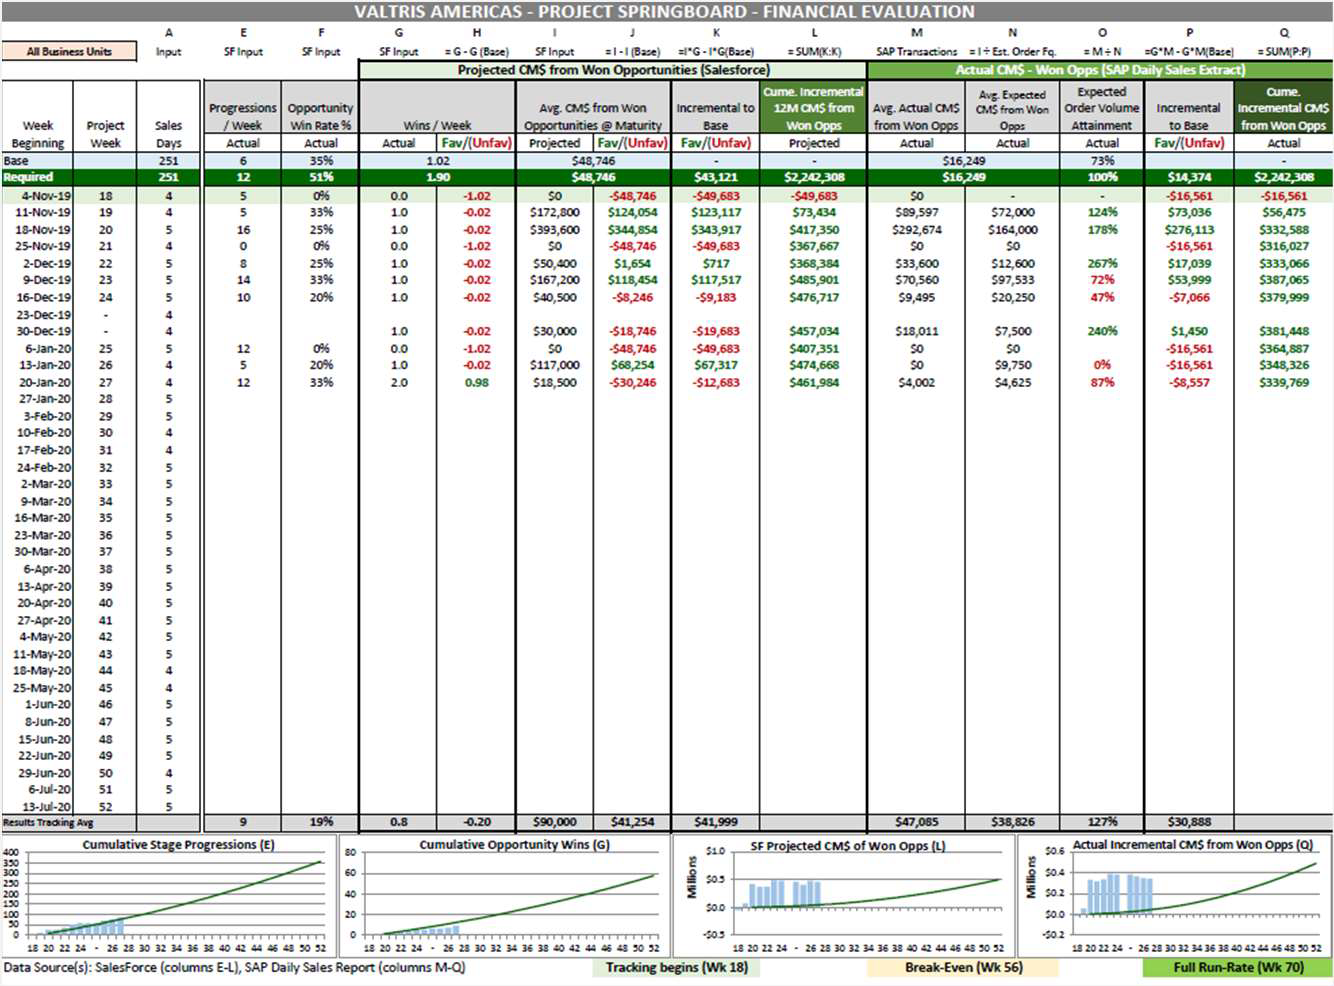
Task: Select the $47,085 results average cell
Action: (916, 822)
